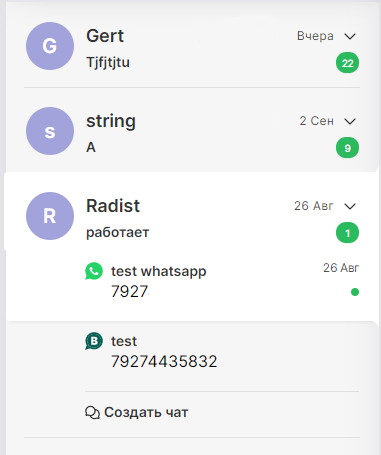Open Gert's purple G avatar
The height and width of the screenshot is (455, 381).
[x=50, y=46]
